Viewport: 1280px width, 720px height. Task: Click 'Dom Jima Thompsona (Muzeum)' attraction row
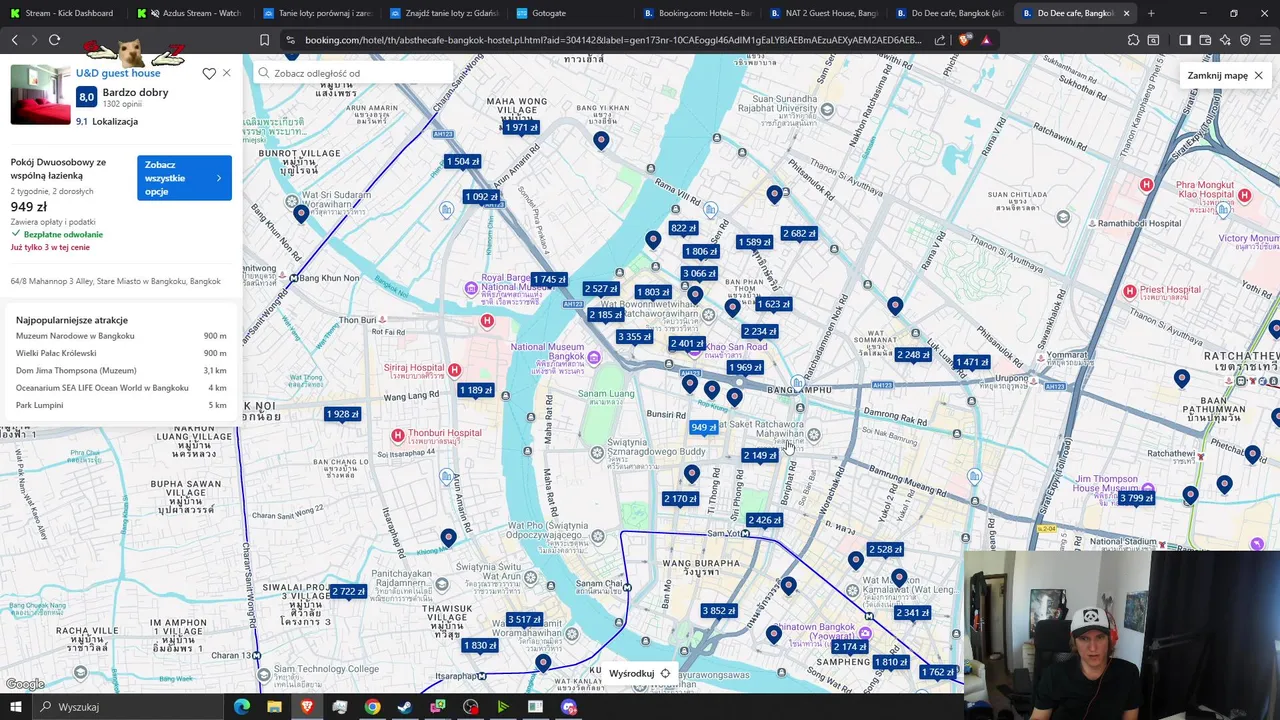(121, 370)
